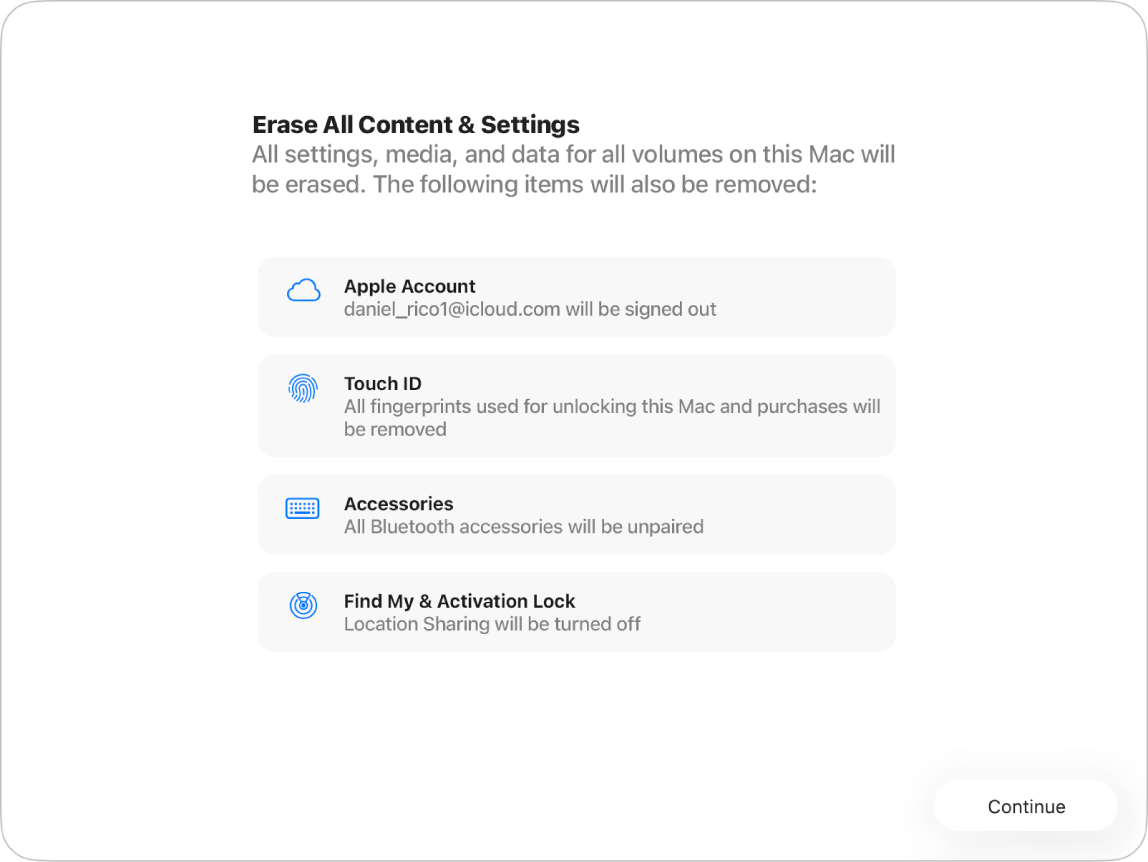Click the Touch ID fingerprint icon
Screen dimensions: 1148x862
(x=303, y=386)
